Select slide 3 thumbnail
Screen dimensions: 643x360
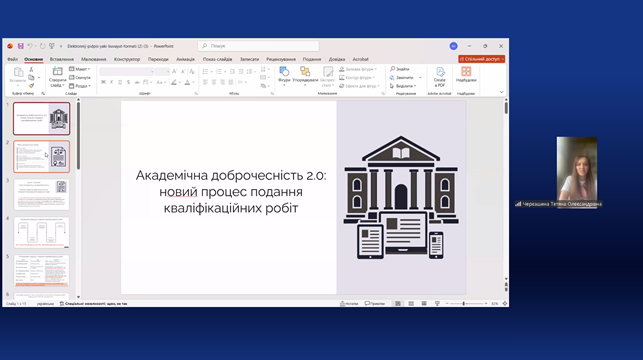pyautogui.click(x=41, y=194)
